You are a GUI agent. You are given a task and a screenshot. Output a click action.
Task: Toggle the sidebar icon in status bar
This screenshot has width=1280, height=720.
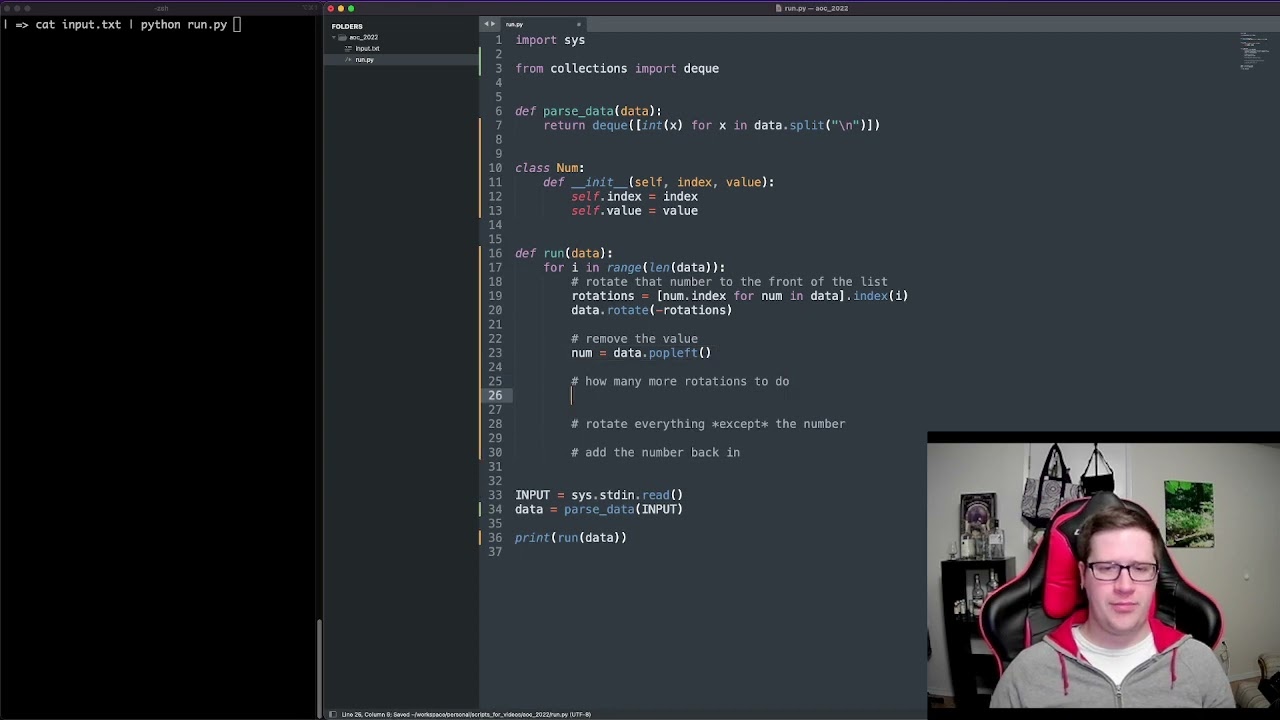point(333,714)
